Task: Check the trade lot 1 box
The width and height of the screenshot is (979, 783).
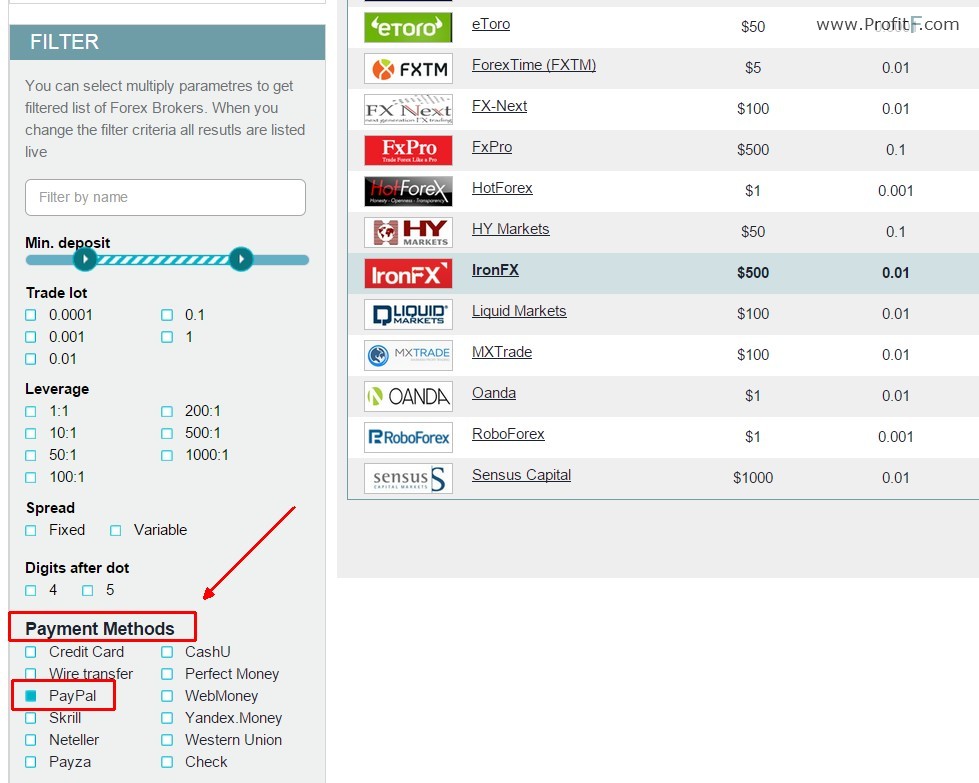Action: pos(167,337)
